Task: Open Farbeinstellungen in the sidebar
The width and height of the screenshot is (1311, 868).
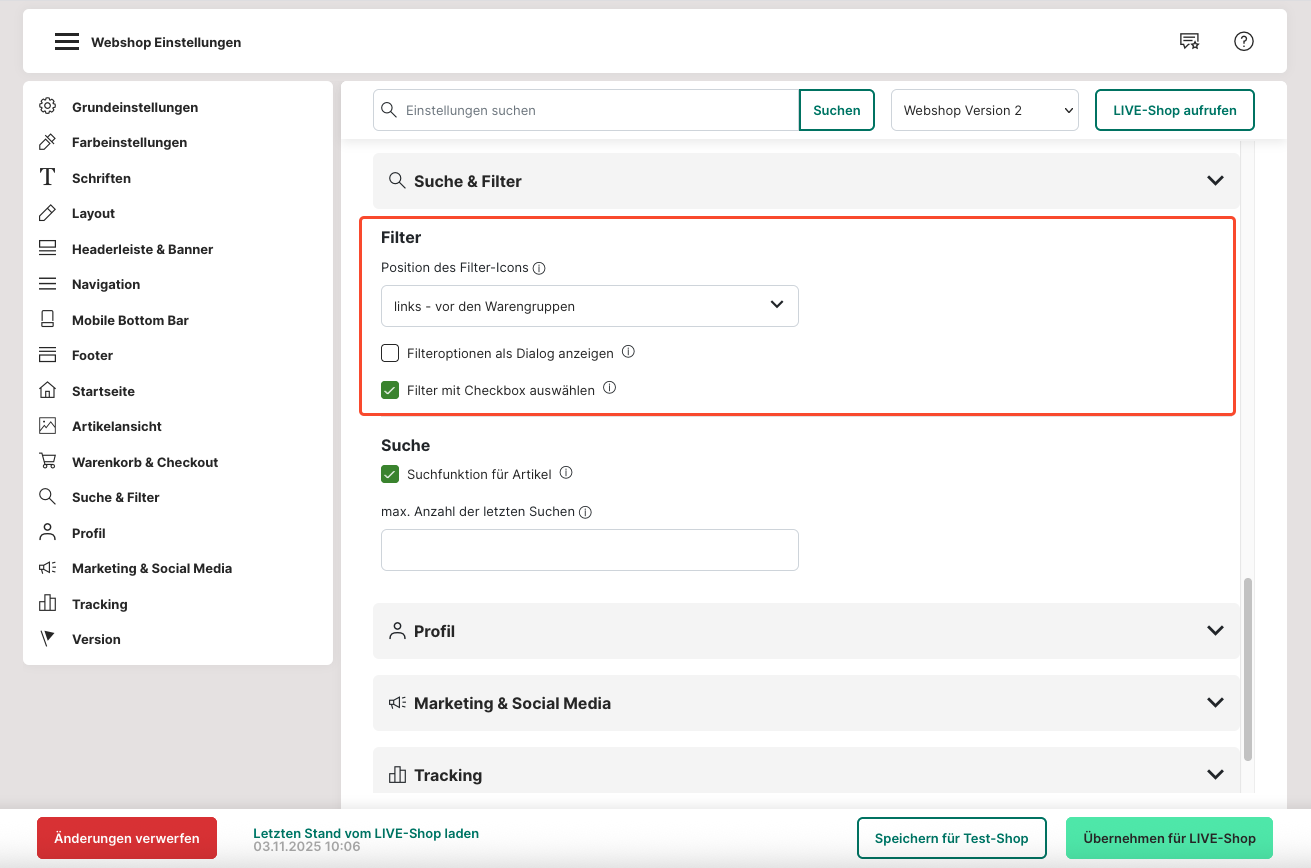Action: pyautogui.click(x=129, y=142)
